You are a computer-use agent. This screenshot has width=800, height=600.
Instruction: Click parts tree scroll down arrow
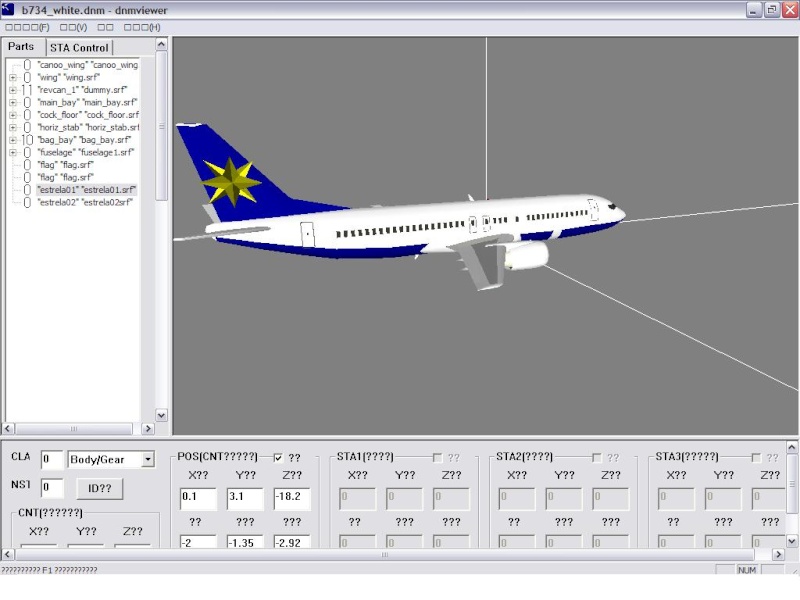pyautogui.click(x=161, y=415)
